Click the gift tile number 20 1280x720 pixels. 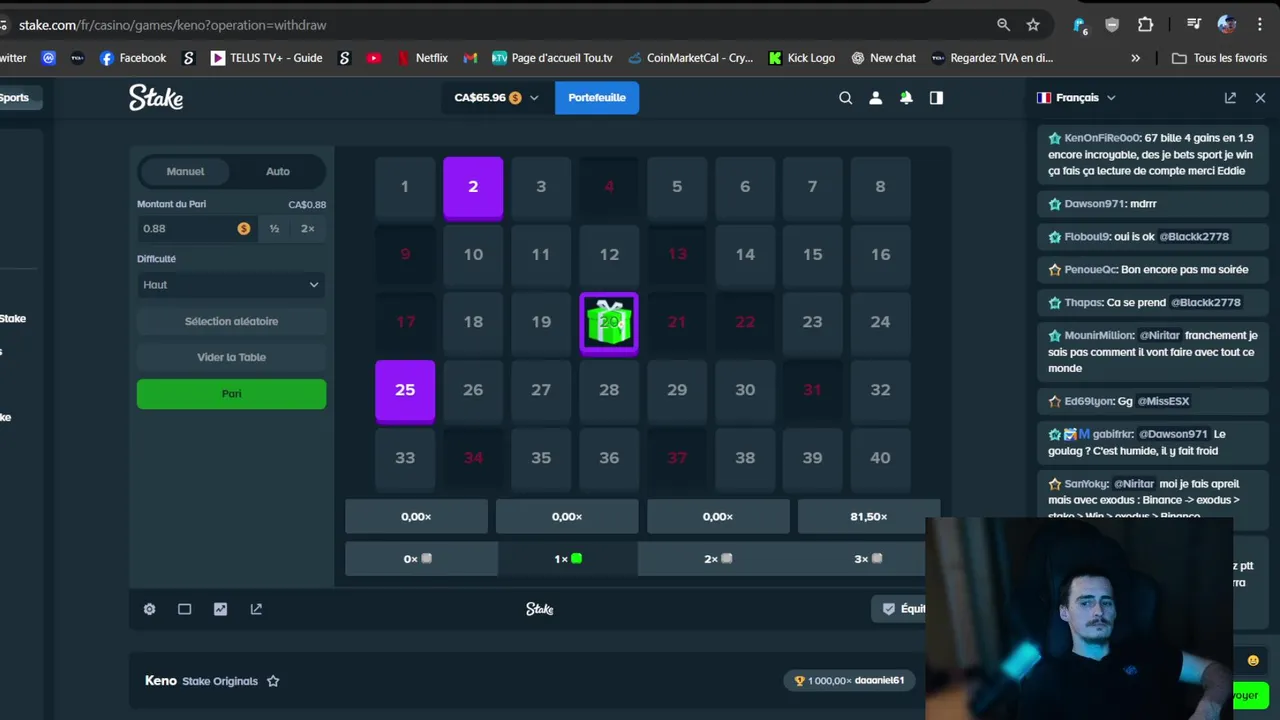pyautogui.click(x=609, y=322)
